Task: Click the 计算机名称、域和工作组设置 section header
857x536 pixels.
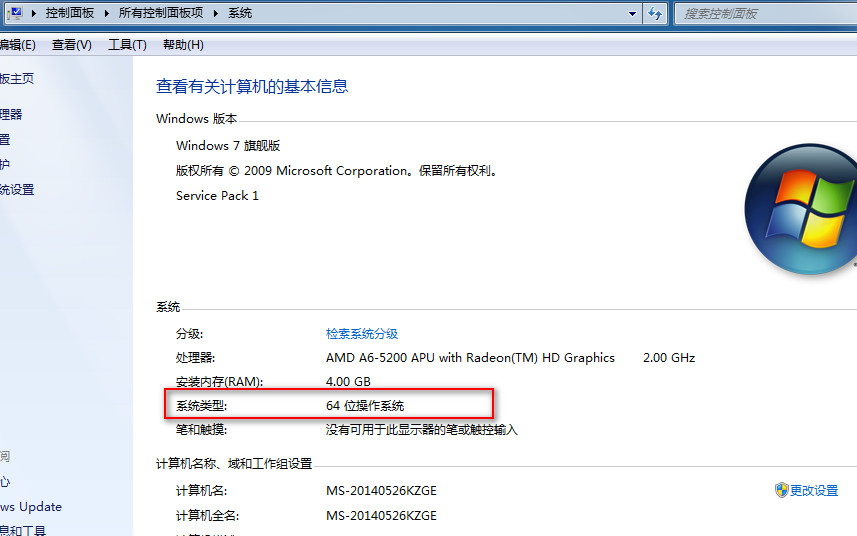Action: 234,464
